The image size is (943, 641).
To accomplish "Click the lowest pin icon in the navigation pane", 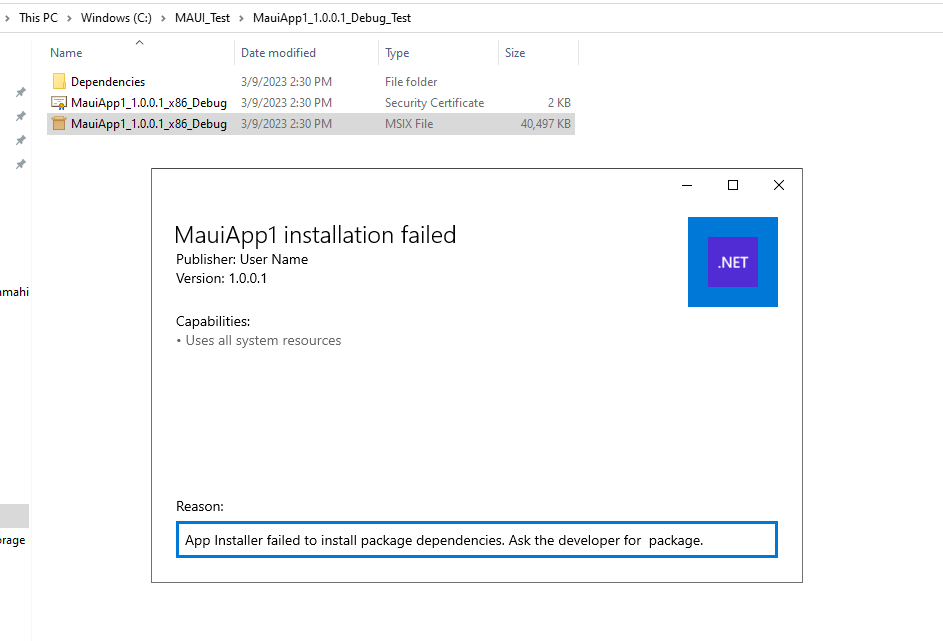I will 20,164.
